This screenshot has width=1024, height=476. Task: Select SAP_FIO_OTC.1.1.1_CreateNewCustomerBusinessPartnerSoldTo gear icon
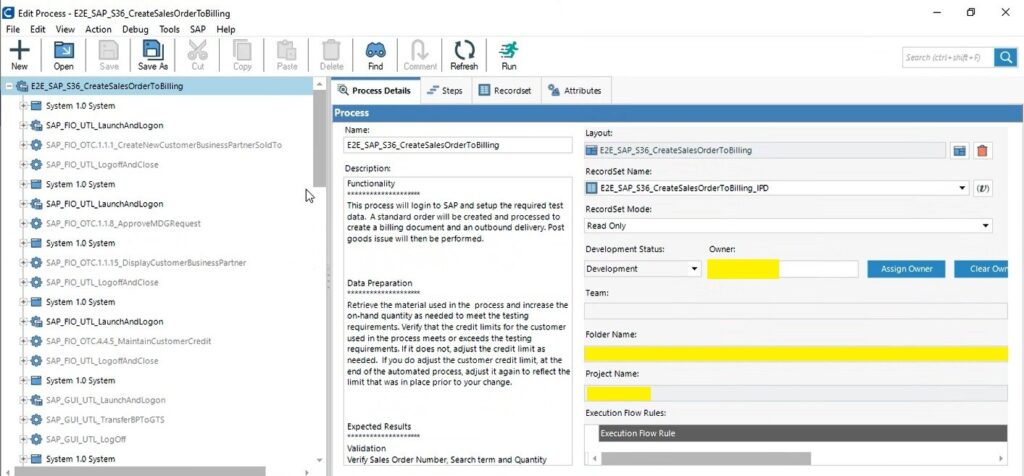point(36,145)
